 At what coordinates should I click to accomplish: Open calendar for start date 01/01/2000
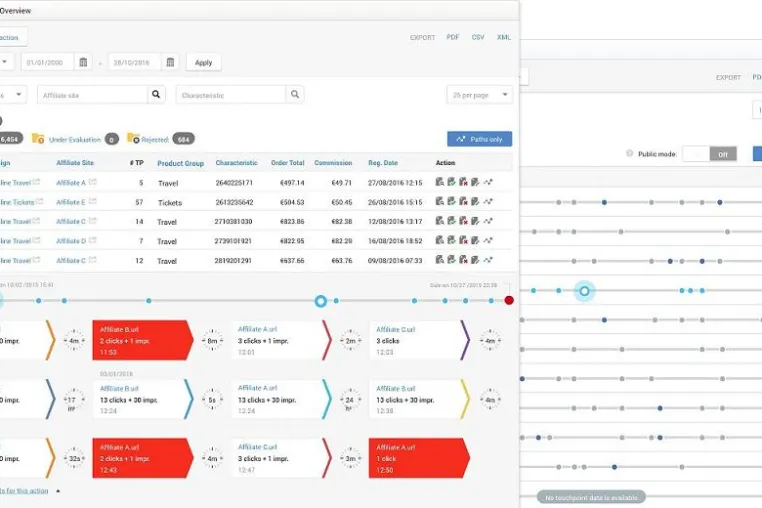coord(83,62)
